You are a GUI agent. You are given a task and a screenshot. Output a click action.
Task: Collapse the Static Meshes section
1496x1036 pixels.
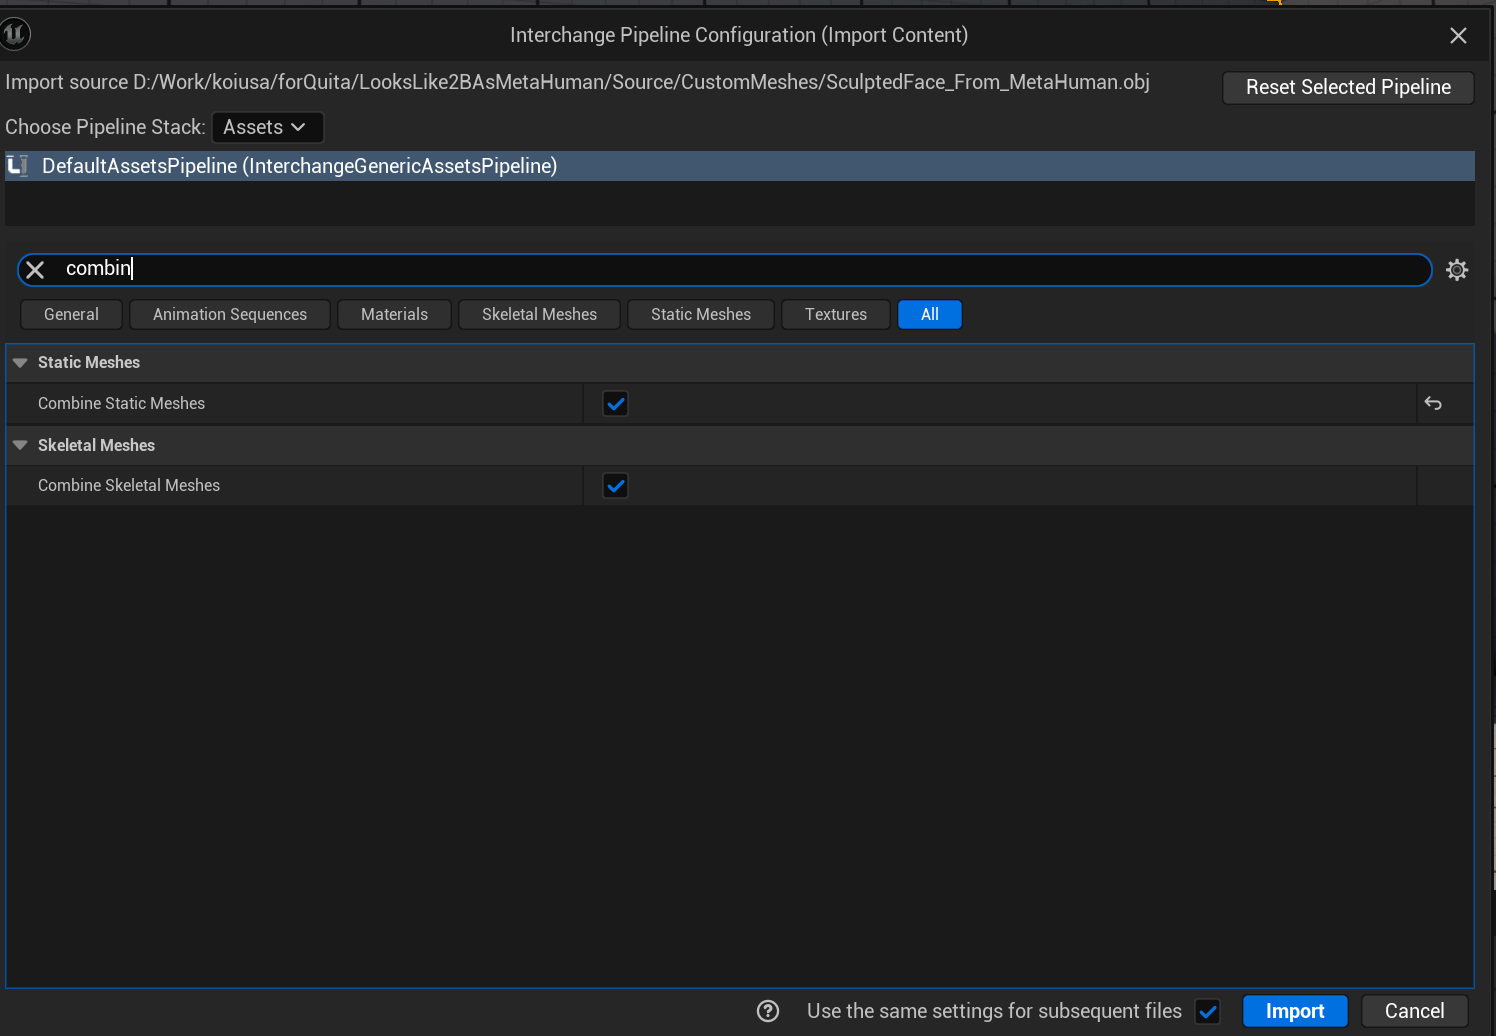[x=20, y=362]
